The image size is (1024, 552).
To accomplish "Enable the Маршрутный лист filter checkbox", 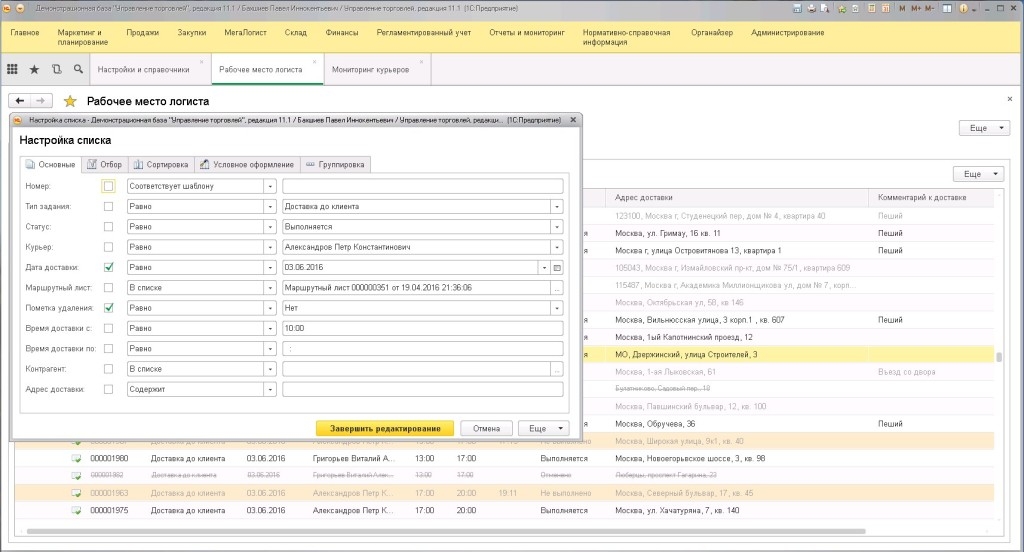I will pos(108,287).
